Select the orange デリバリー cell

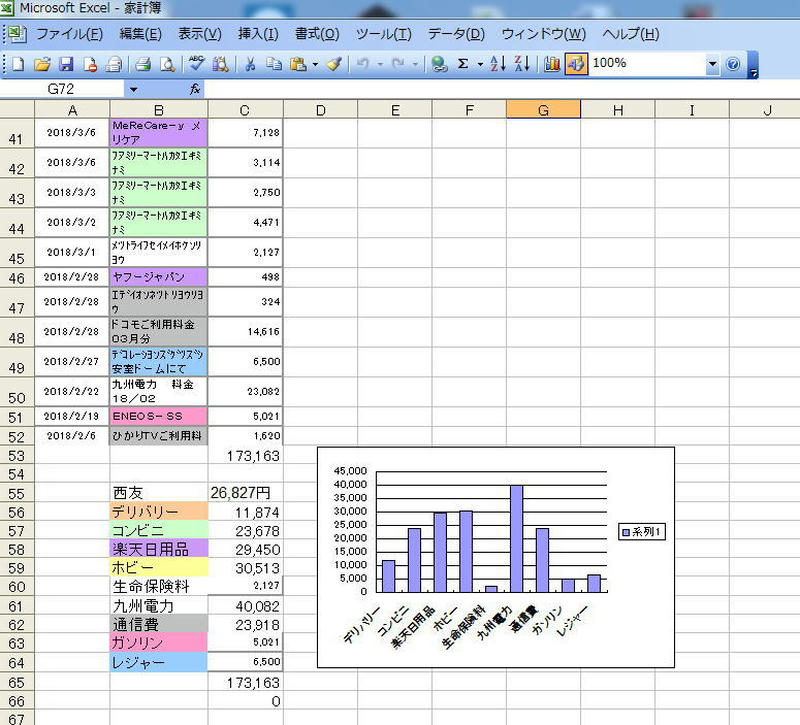click(x=159, y=512)
